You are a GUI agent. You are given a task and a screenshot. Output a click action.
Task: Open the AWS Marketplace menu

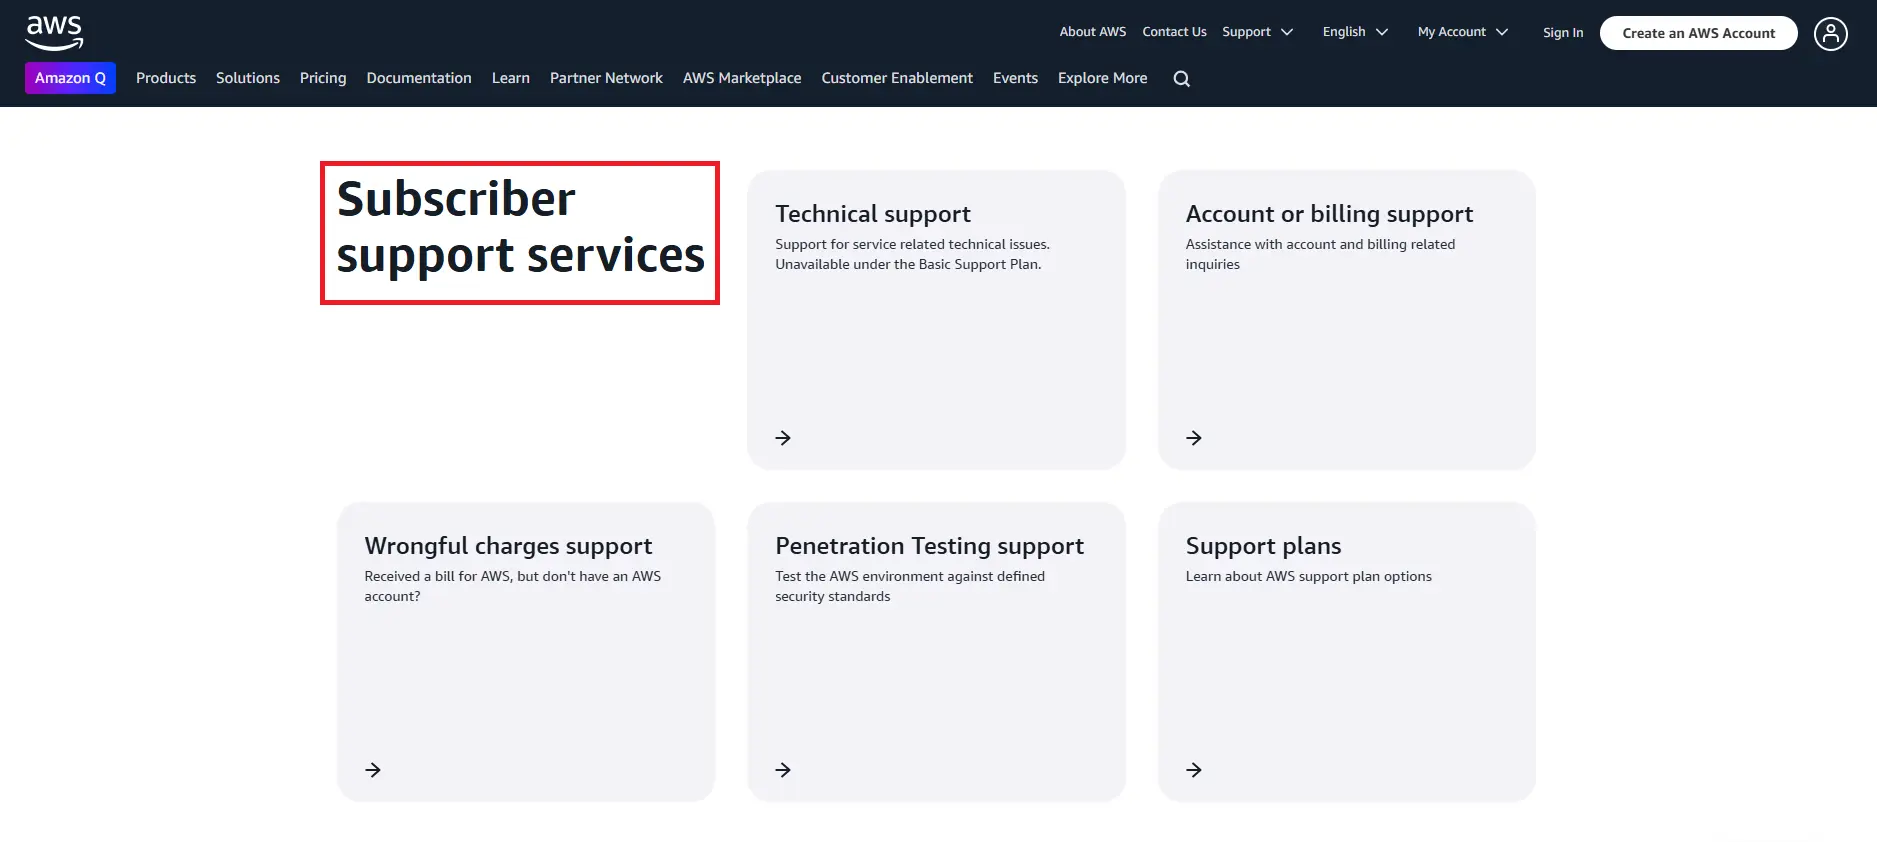tap(742, 78)
